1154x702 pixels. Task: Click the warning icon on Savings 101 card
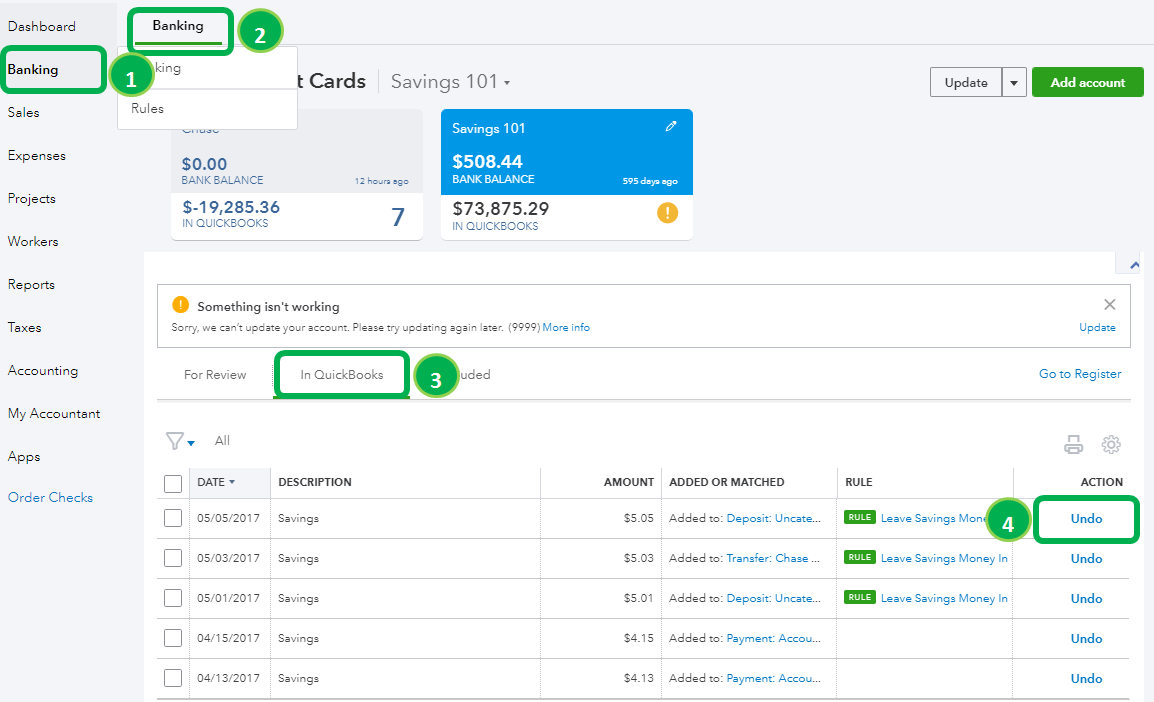(668, 213)
